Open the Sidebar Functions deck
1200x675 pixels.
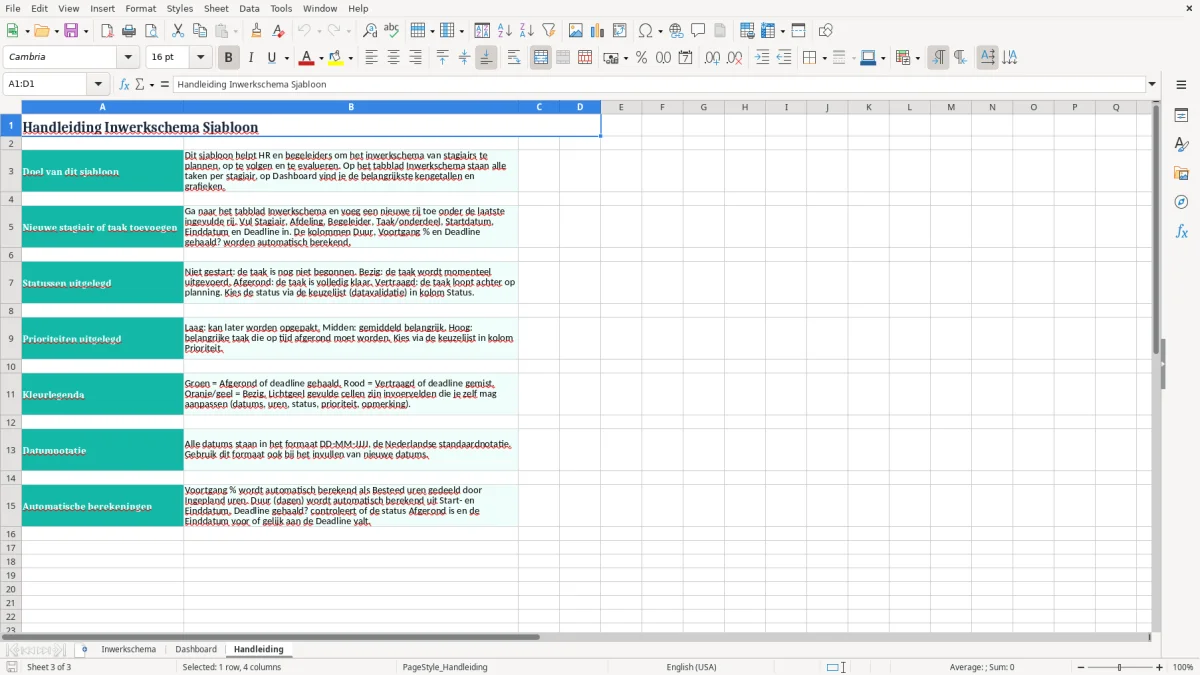(x=1181, y=232)
